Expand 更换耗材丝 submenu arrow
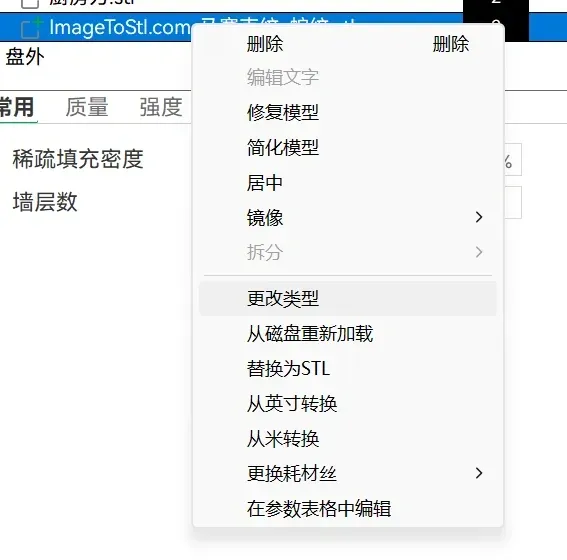567x560 pixels. click(x=479, y=473)
